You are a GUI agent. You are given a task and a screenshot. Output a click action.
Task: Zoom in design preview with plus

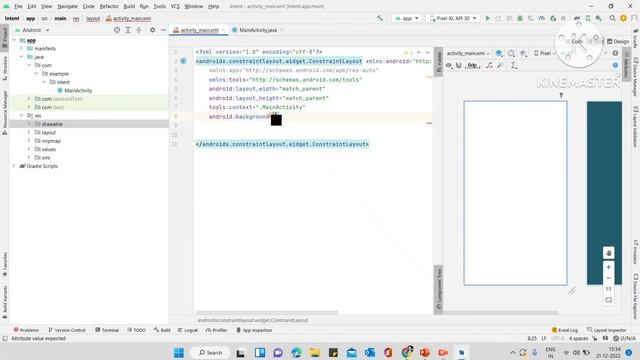pos(609,267)
